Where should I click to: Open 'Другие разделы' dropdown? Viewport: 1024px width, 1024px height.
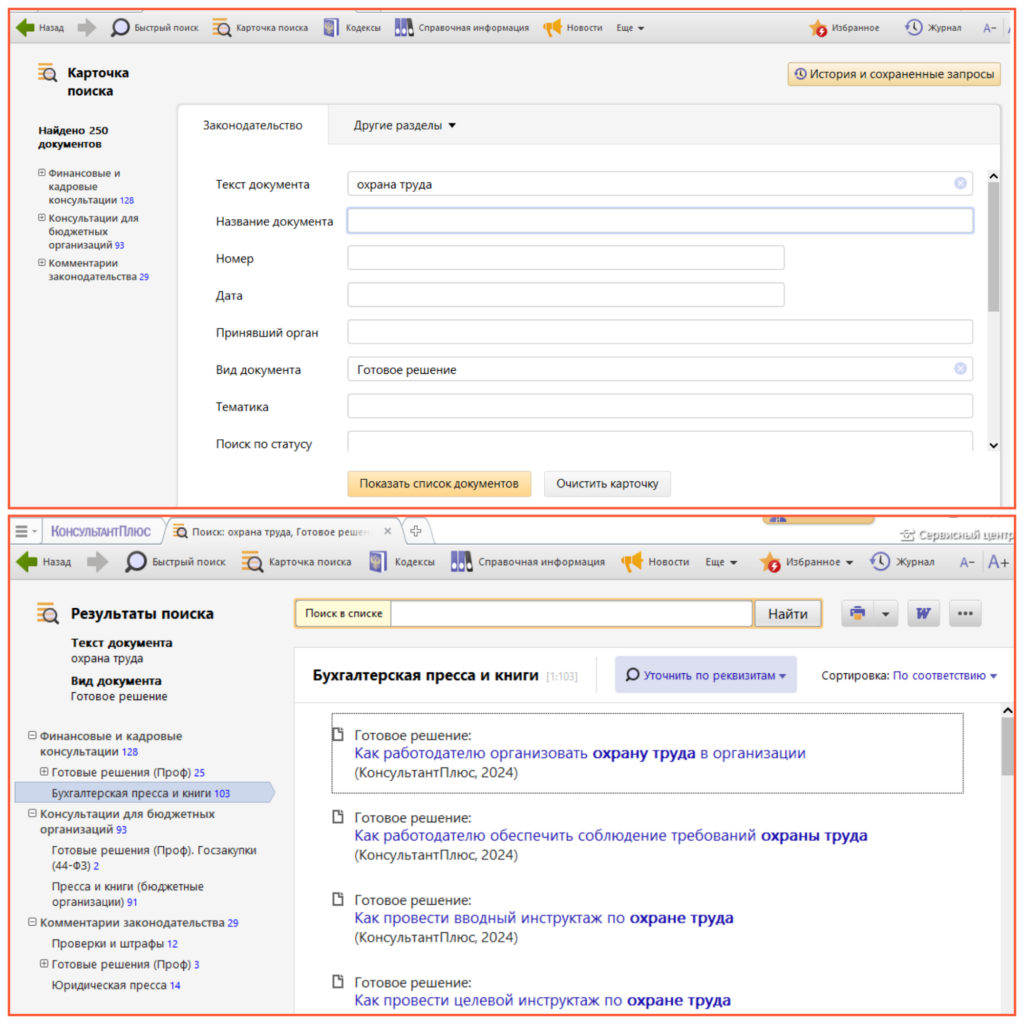coord(404,126)
